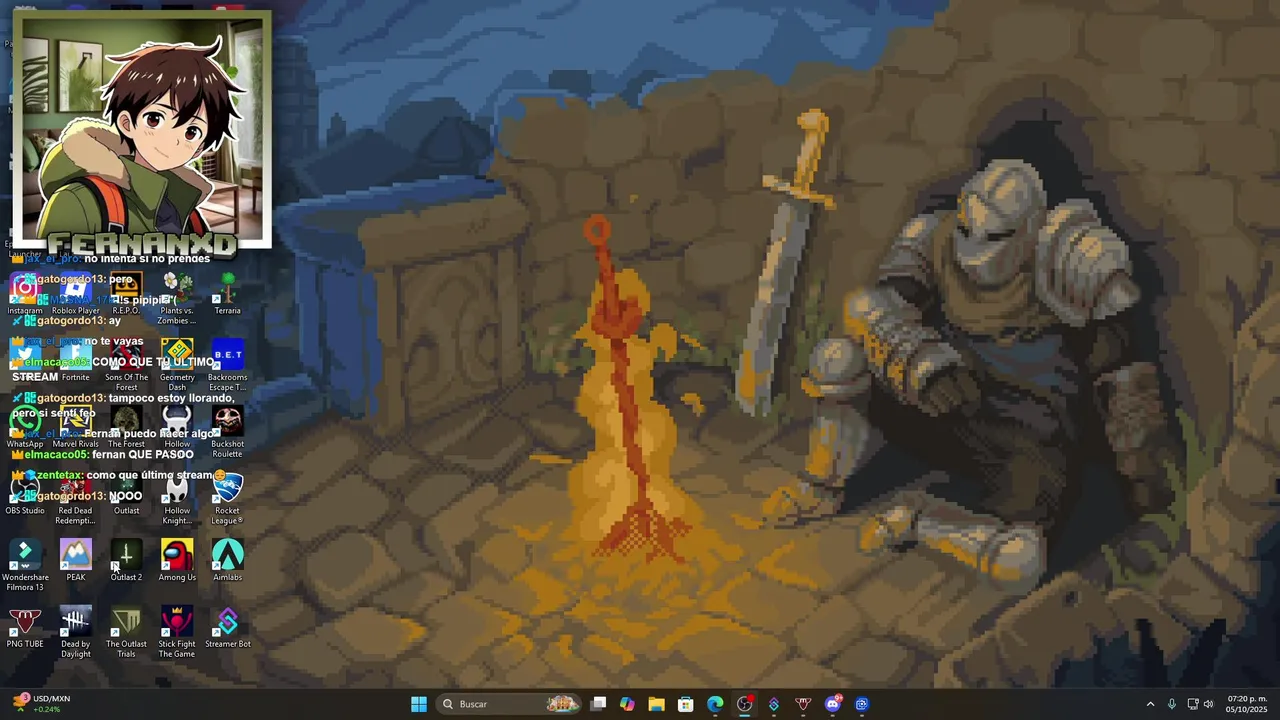
Task: Open File Explorer from the taskbar
Action: point(656,704)
